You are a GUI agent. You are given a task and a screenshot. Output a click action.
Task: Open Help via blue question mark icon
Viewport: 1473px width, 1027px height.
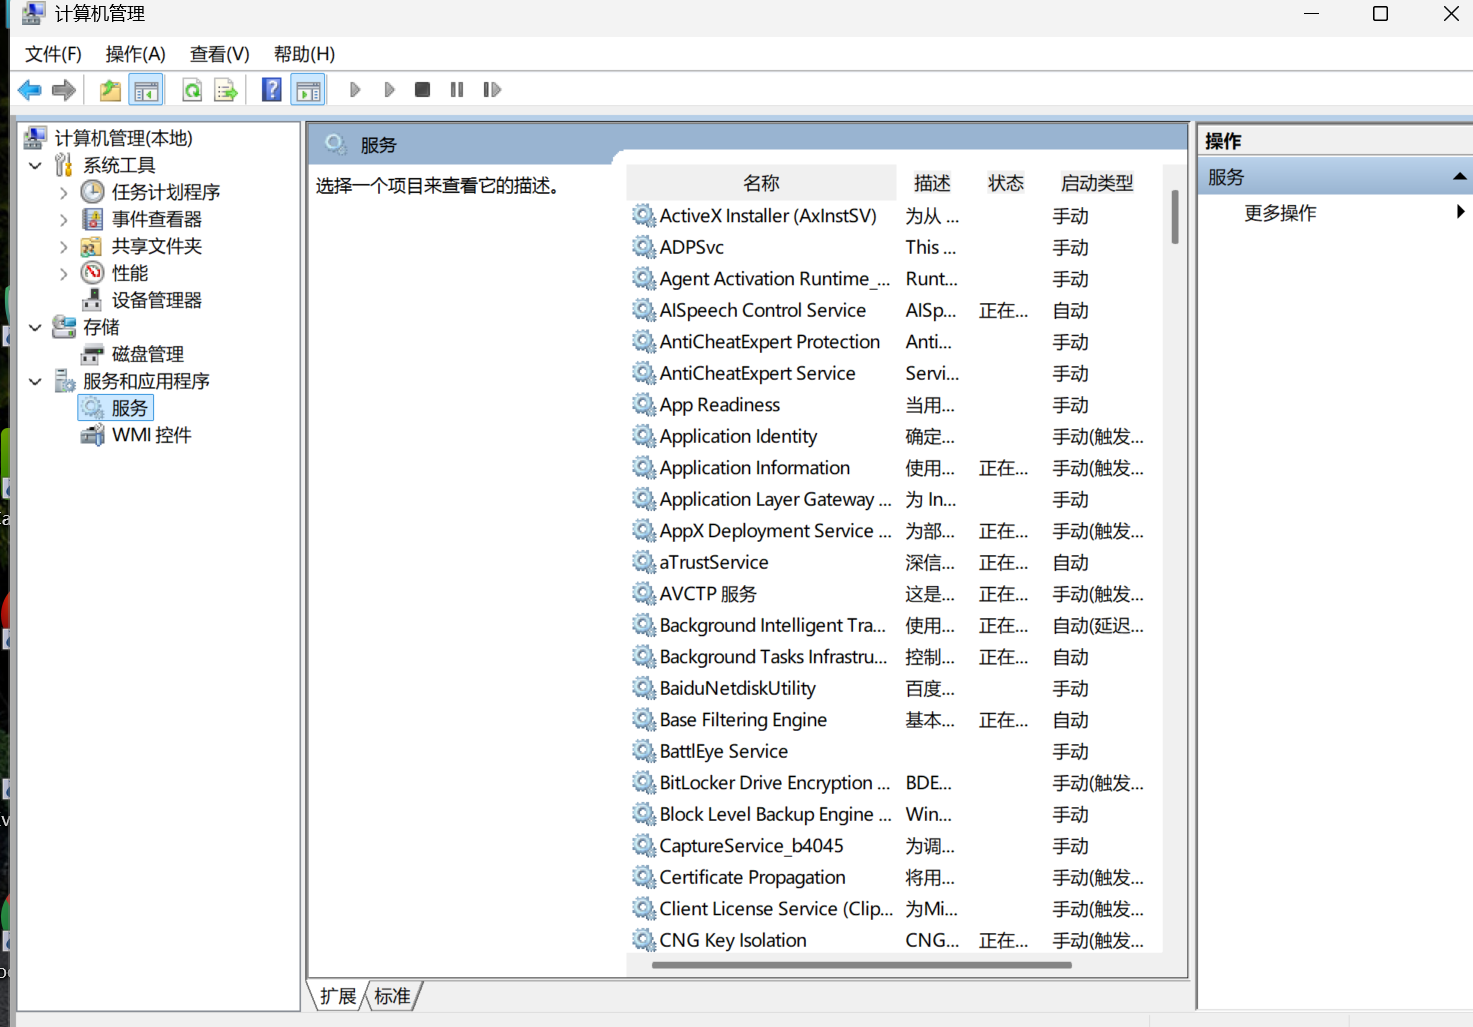coord(271,89)
